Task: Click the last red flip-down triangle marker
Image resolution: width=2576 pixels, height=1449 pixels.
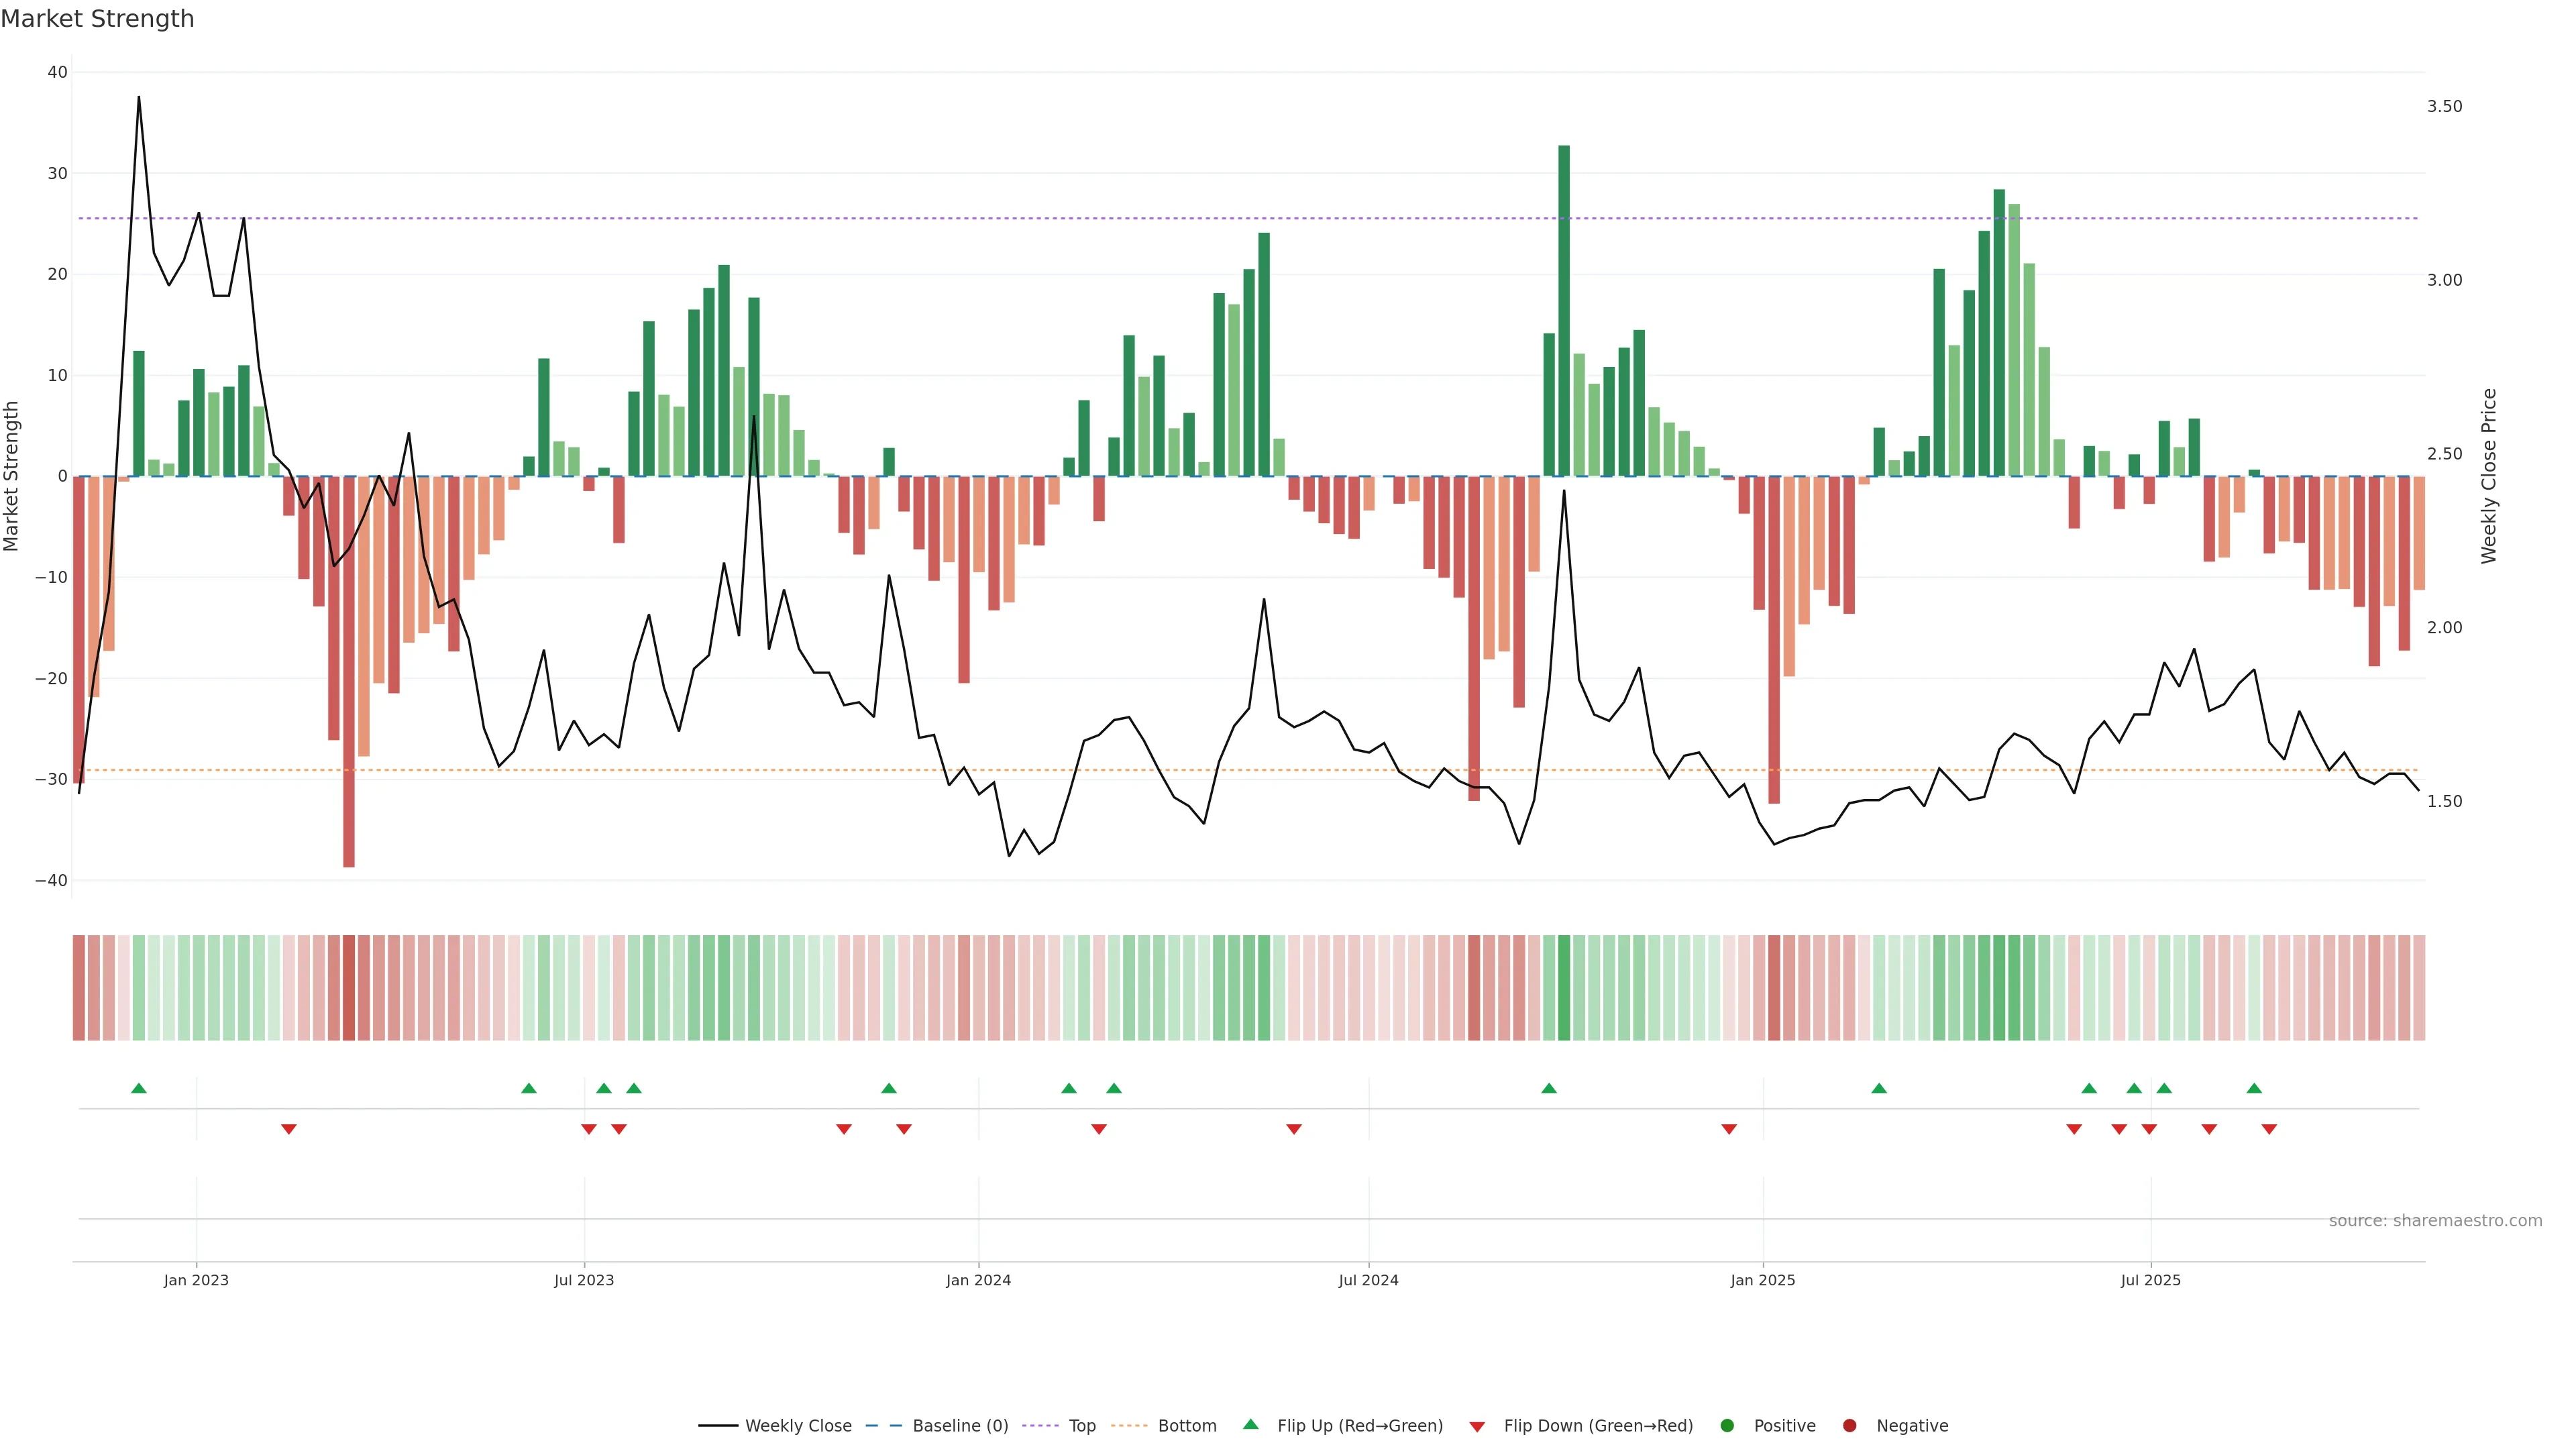Action: click(x=2269, y=1129)
